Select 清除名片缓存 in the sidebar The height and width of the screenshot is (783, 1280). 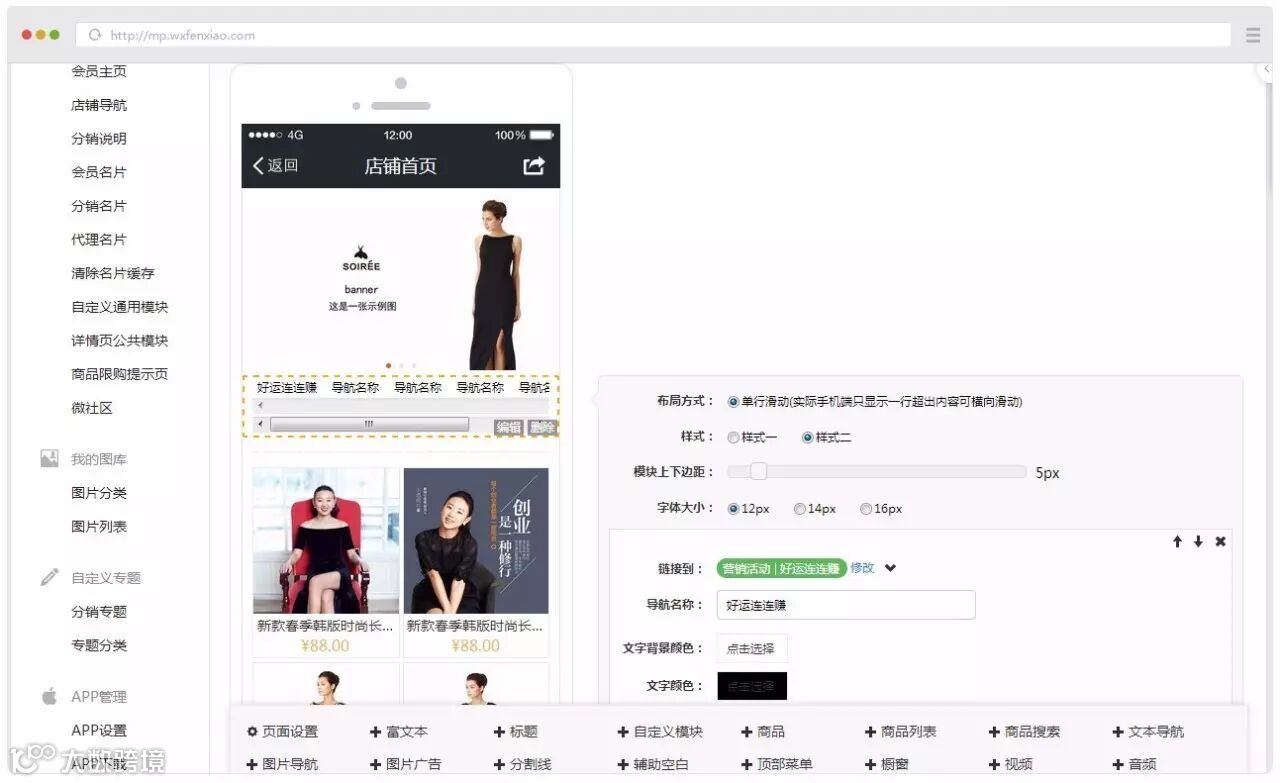[x=113, y=273]
